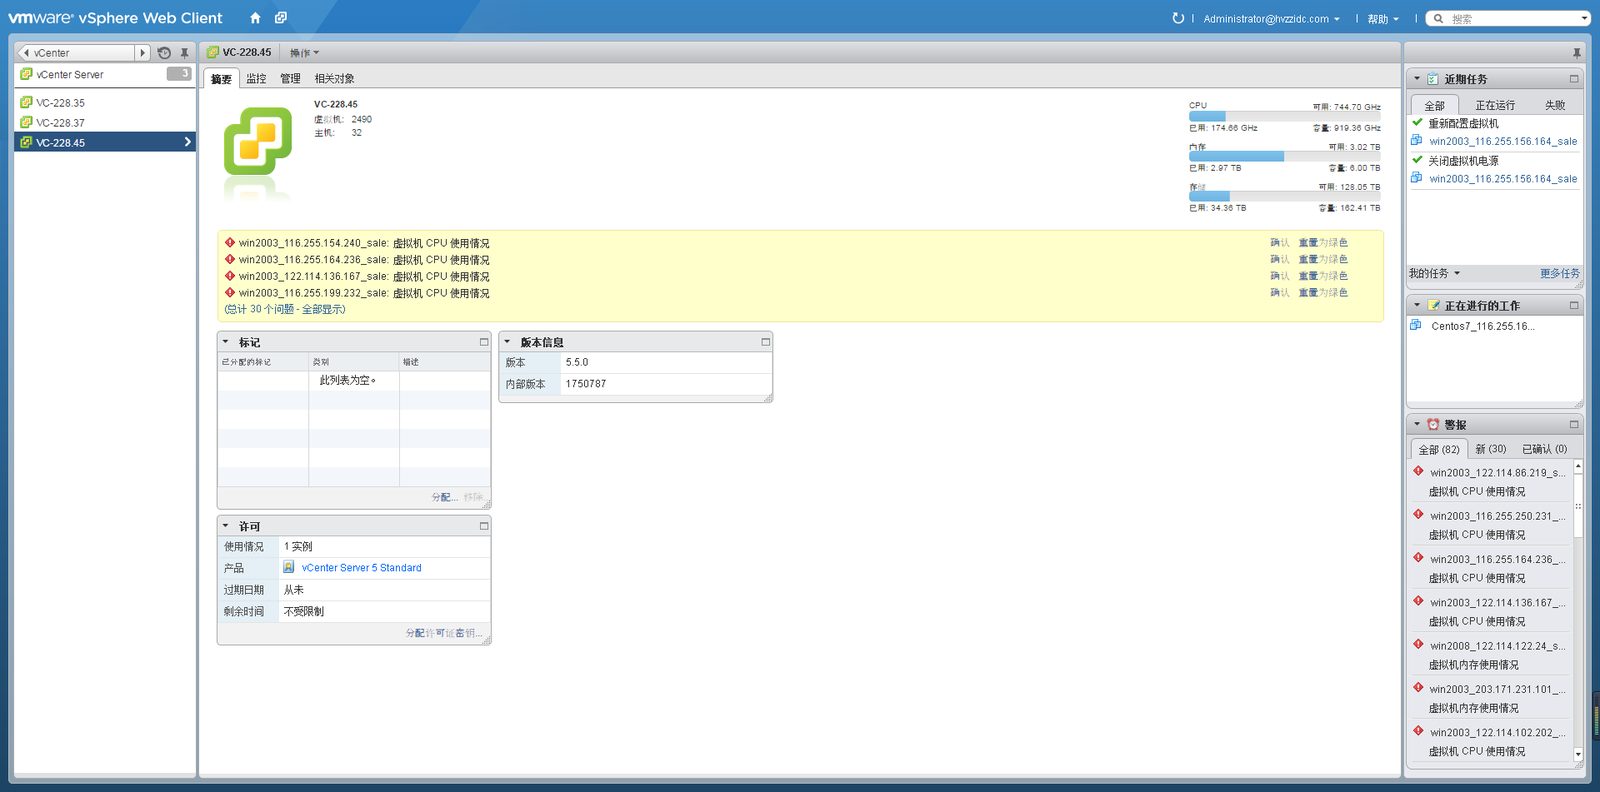Click the Assign License Key (分配许可证密钥) link
Image resolution: width=1600 pixels, height=792 pixels.
click(444, 633)
